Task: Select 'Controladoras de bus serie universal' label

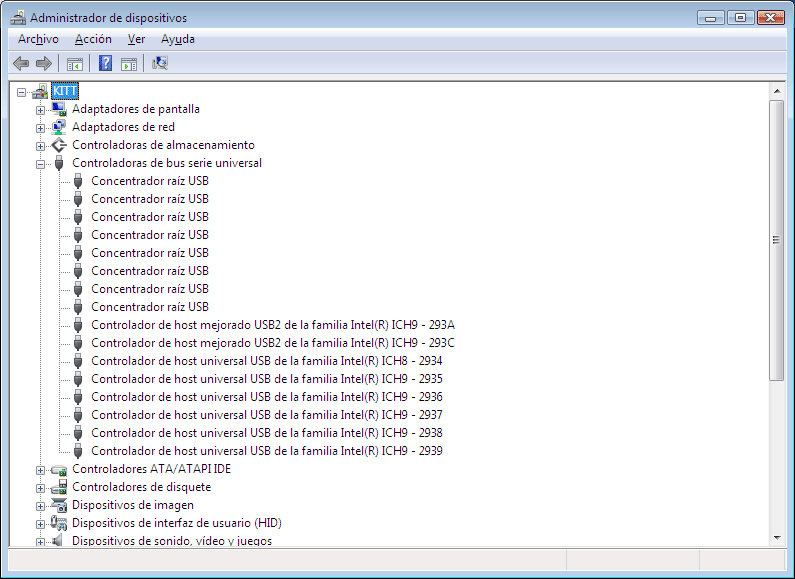Action: (x=167, y=163)
